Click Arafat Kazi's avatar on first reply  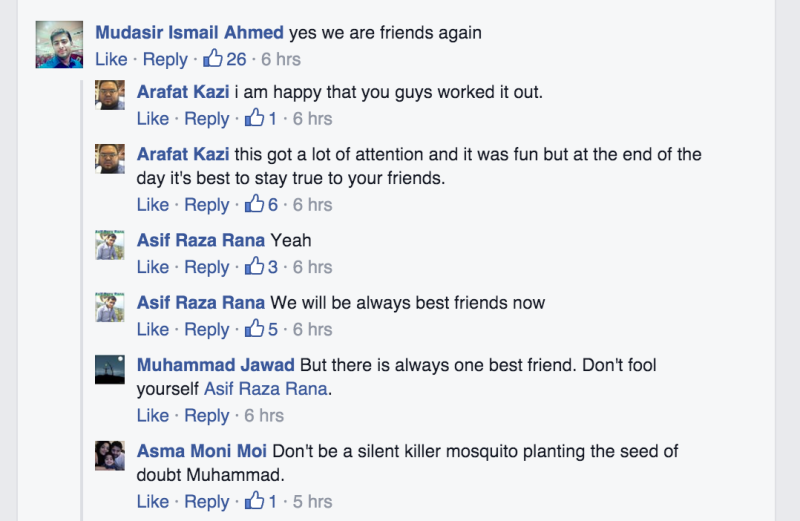click(x=110, y=95)
